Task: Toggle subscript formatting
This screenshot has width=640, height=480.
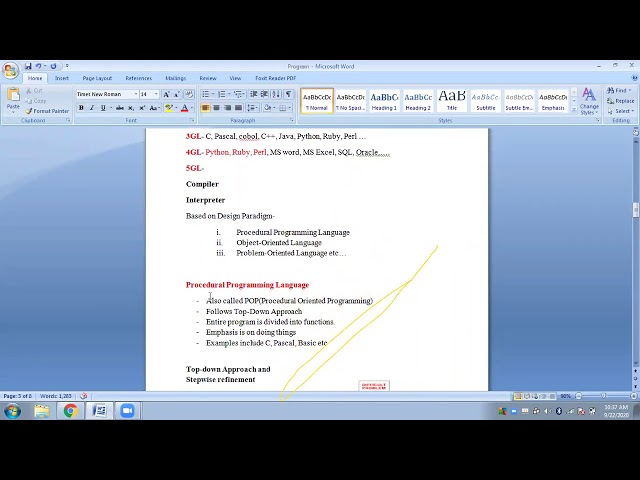Action: click(x=131, y=108)
